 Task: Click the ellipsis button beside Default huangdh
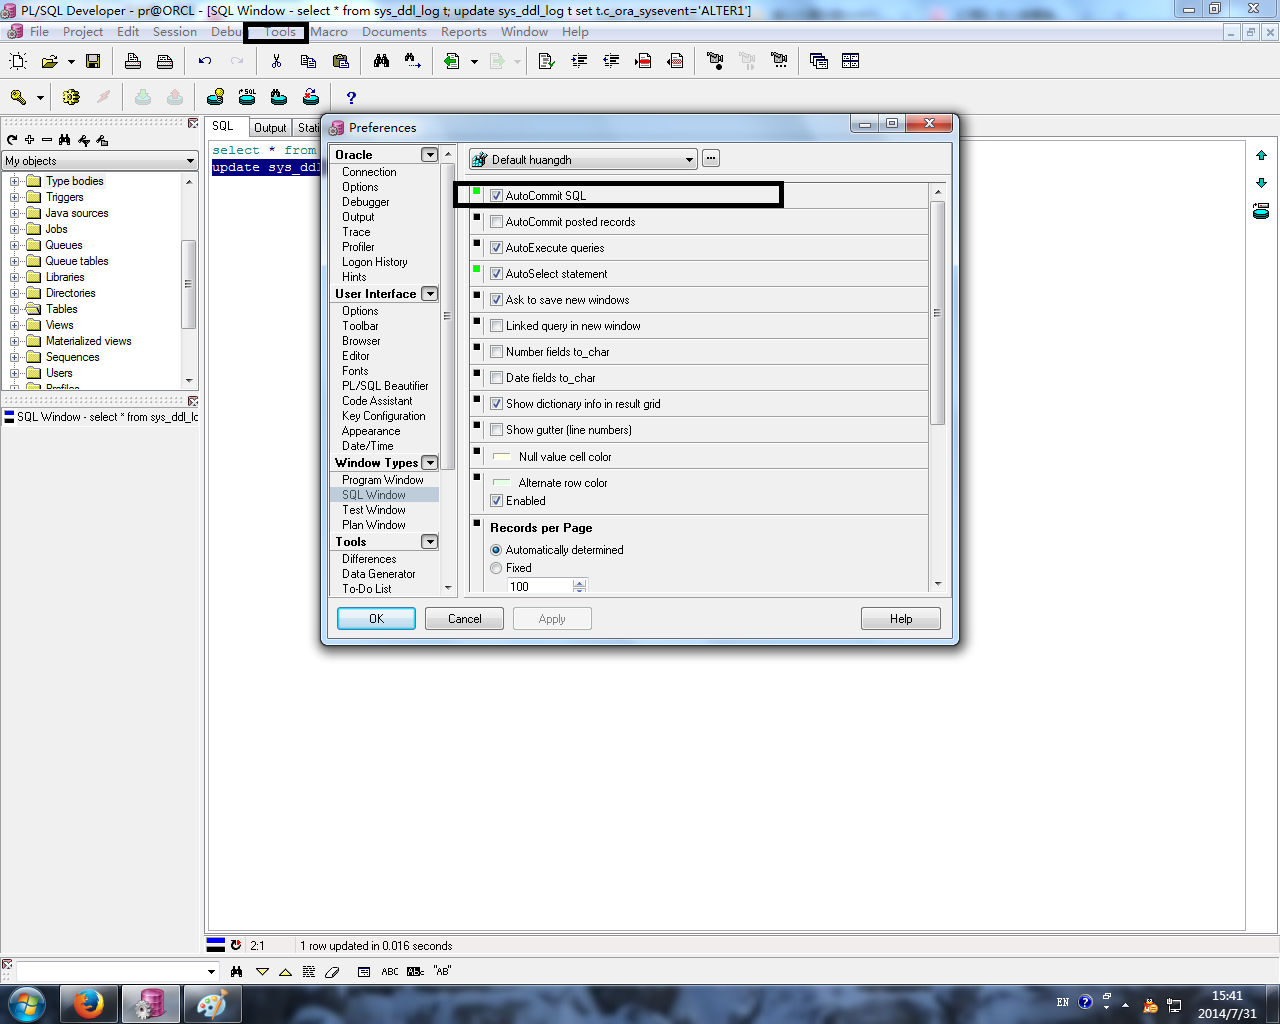[x=710, y=158]
